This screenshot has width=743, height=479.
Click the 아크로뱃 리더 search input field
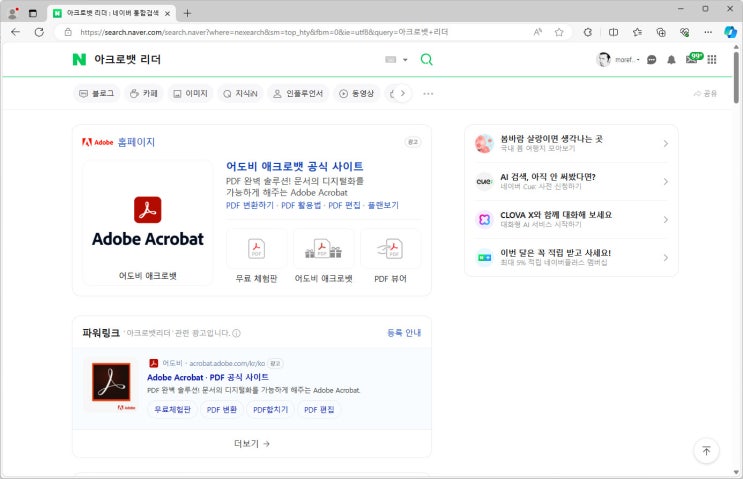(237, 60)
